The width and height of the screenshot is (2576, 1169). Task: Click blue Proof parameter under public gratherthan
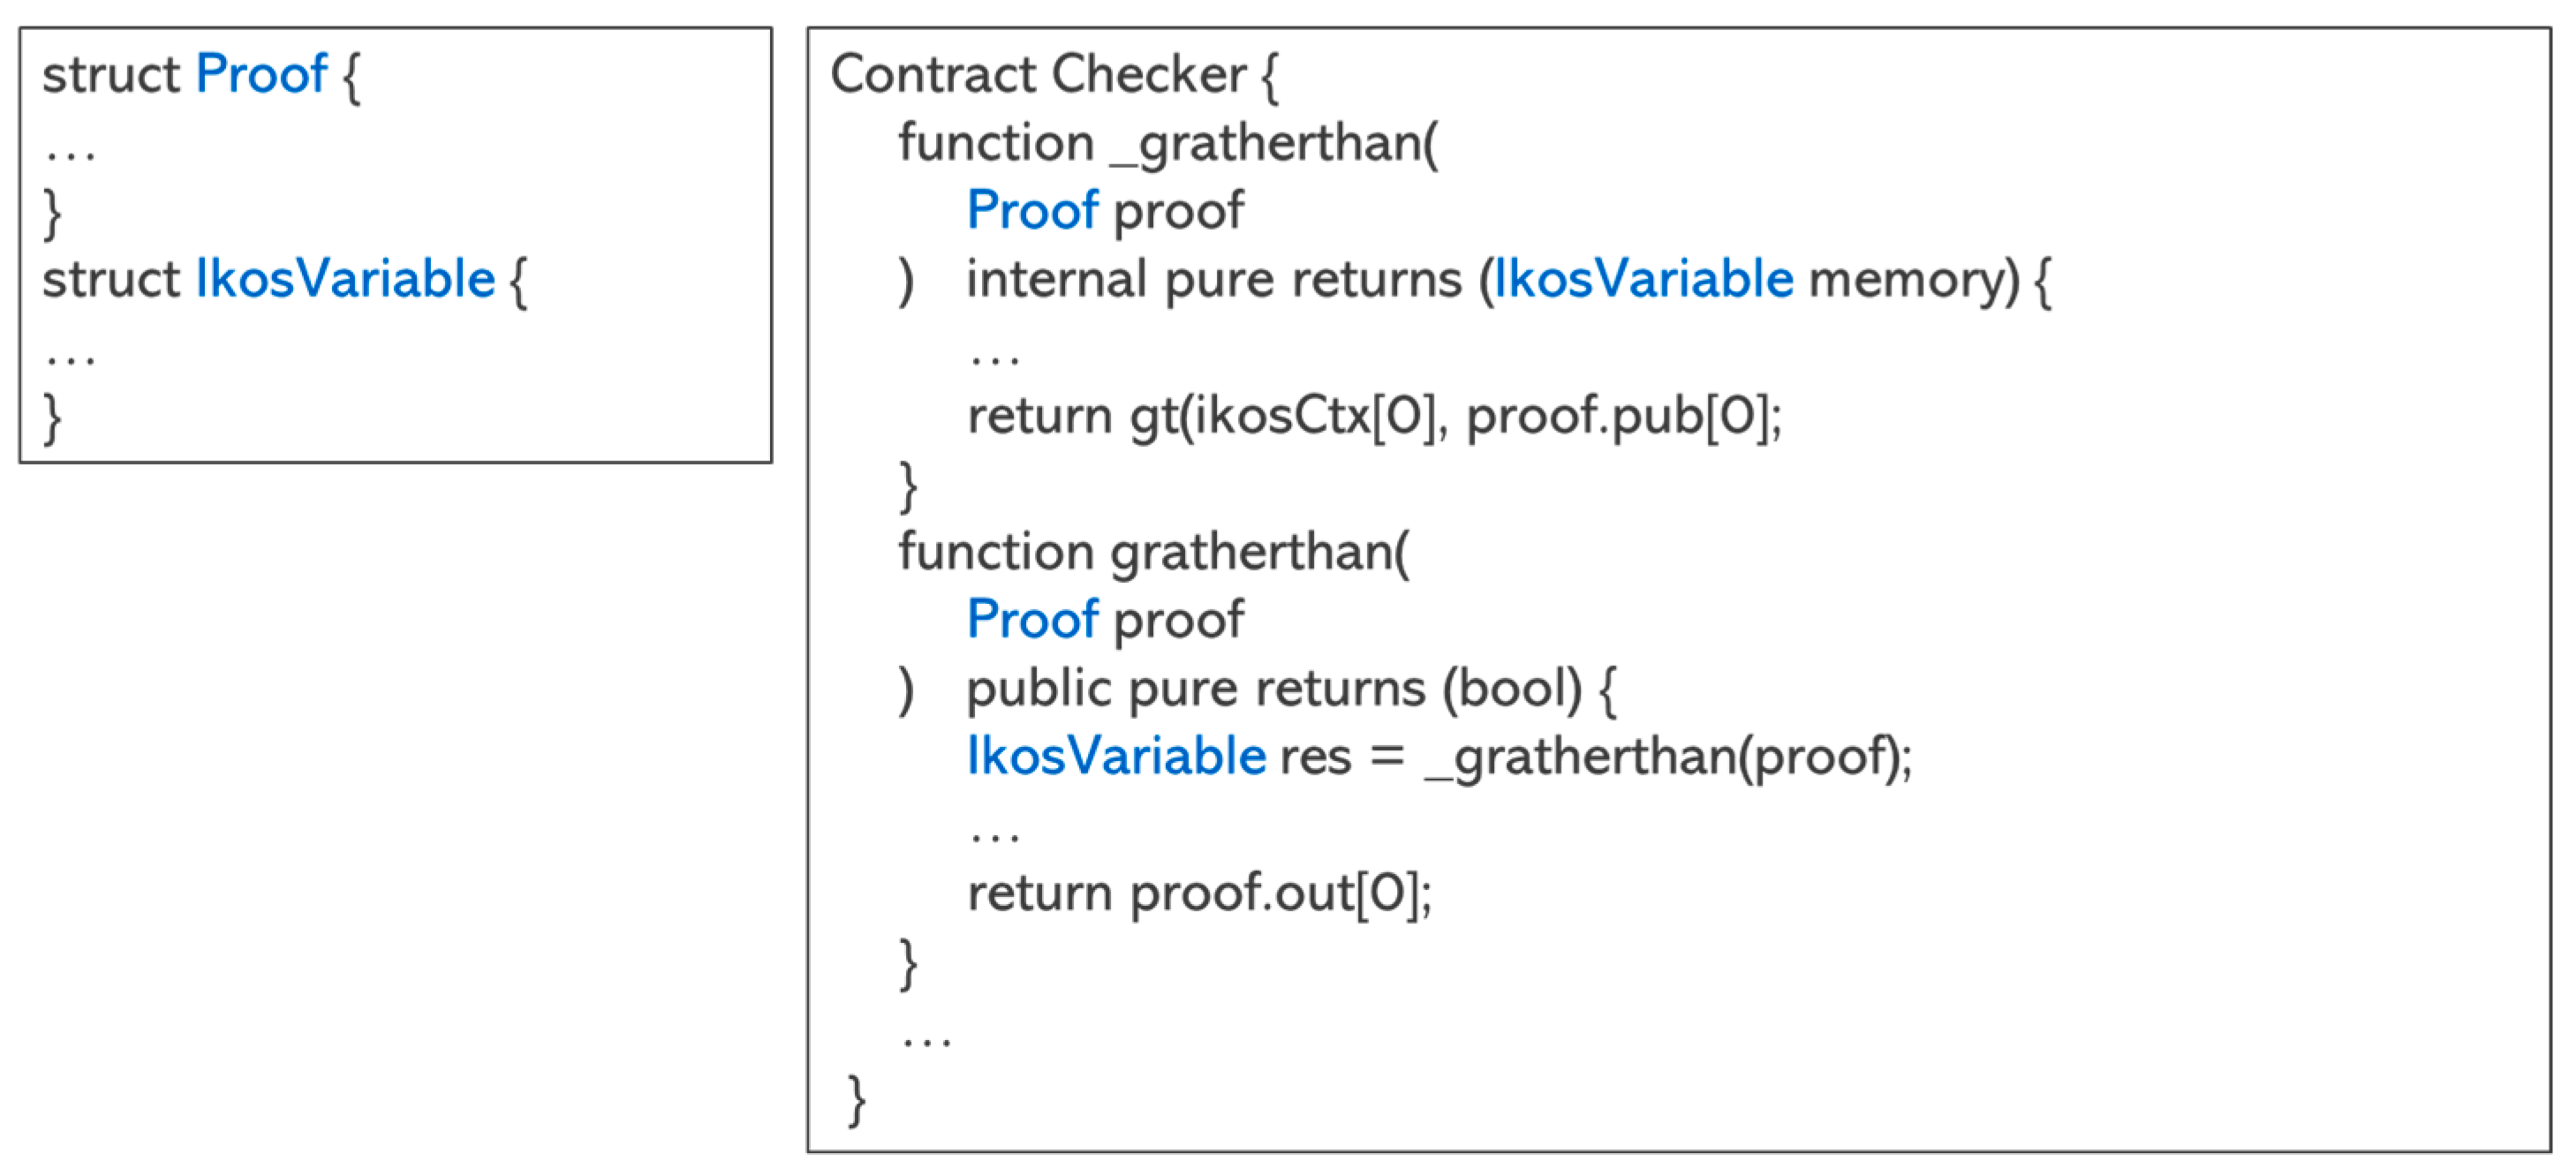click(1032, 620)
